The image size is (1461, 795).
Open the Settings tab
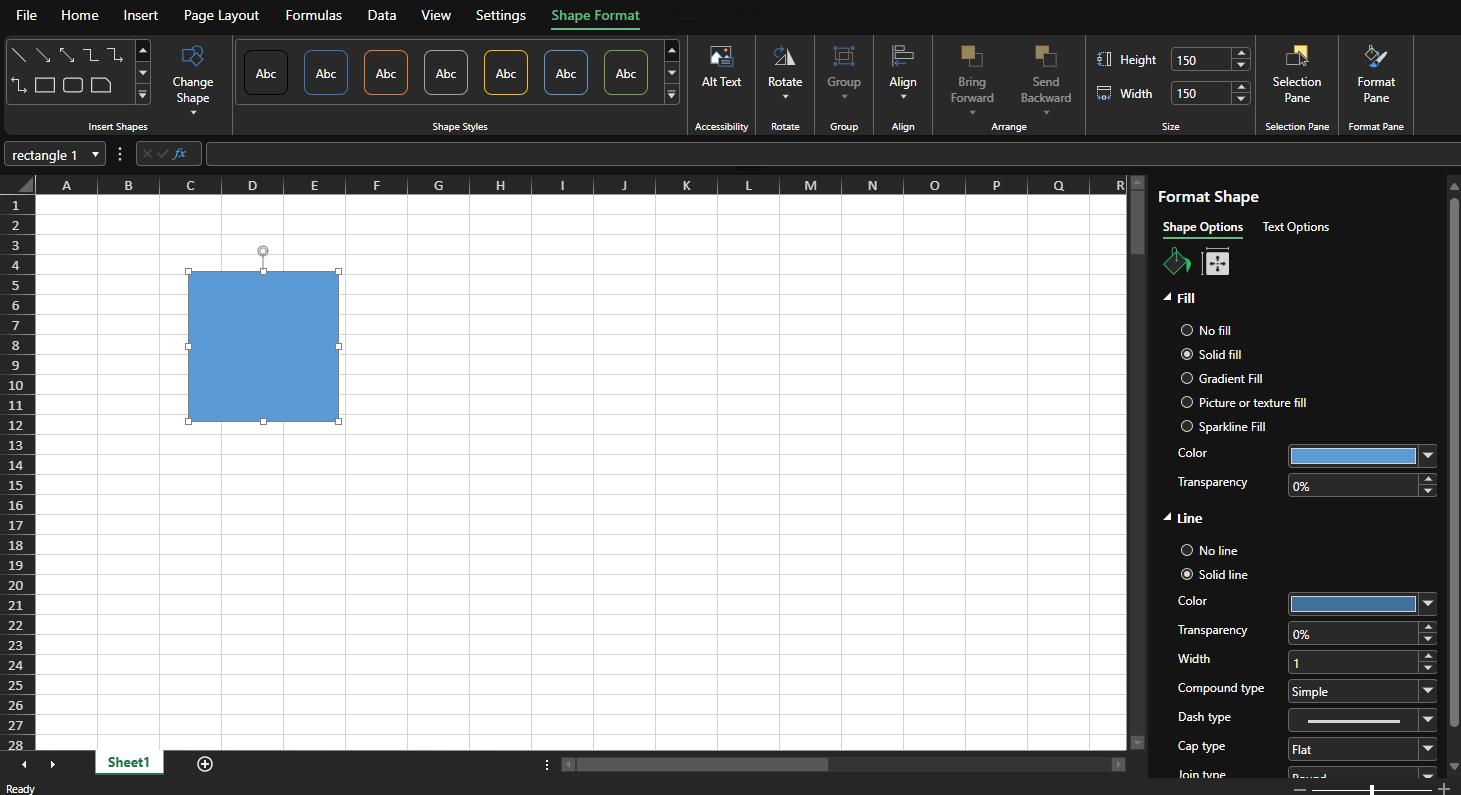501,15
